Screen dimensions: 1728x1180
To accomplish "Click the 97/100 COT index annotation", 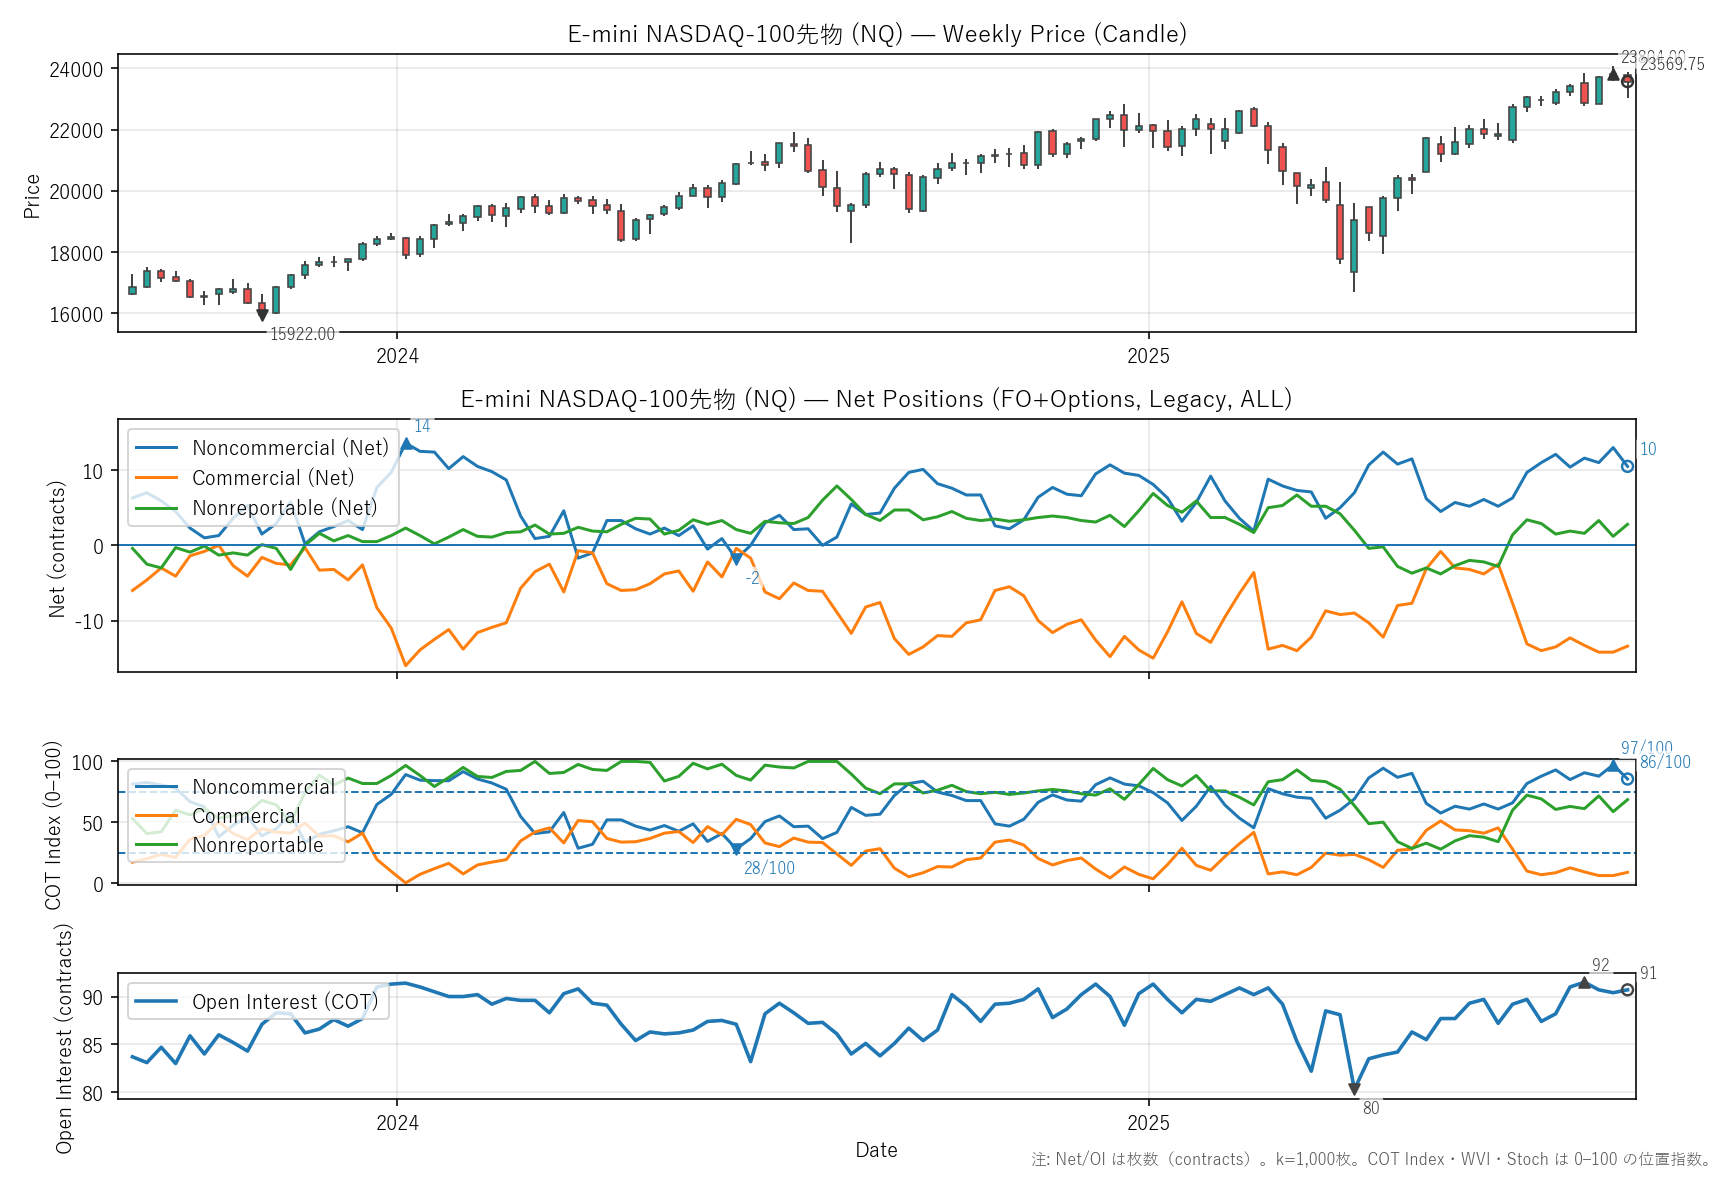I will [x=1646, y=748].
